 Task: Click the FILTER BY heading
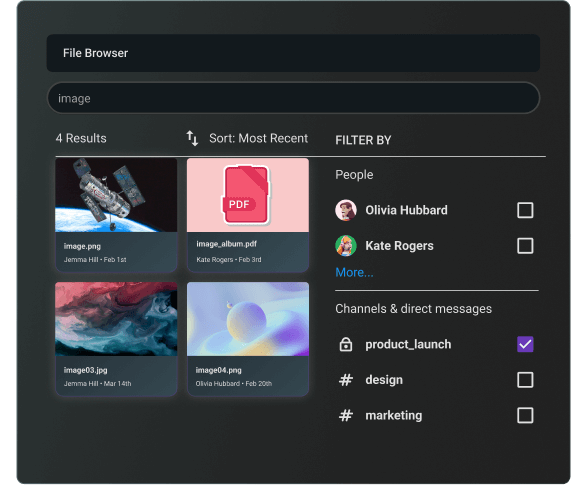click(x=363, y=140)
